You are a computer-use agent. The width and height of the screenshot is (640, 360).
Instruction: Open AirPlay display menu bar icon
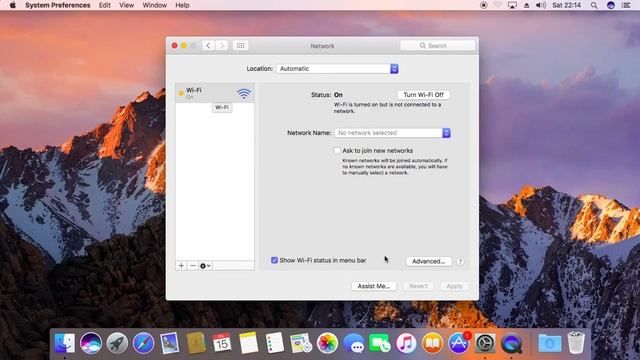tap(512, 5)
